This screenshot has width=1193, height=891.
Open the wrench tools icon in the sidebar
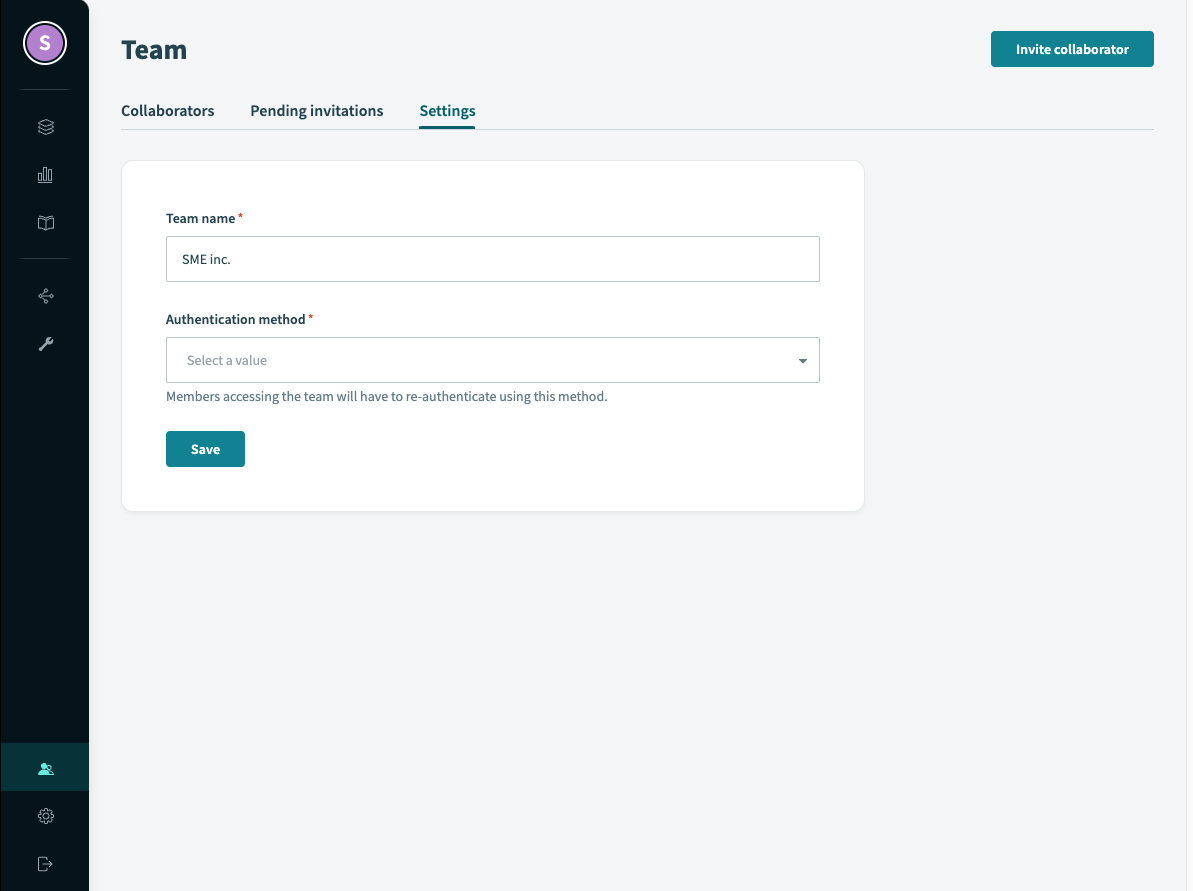point(44,344)
